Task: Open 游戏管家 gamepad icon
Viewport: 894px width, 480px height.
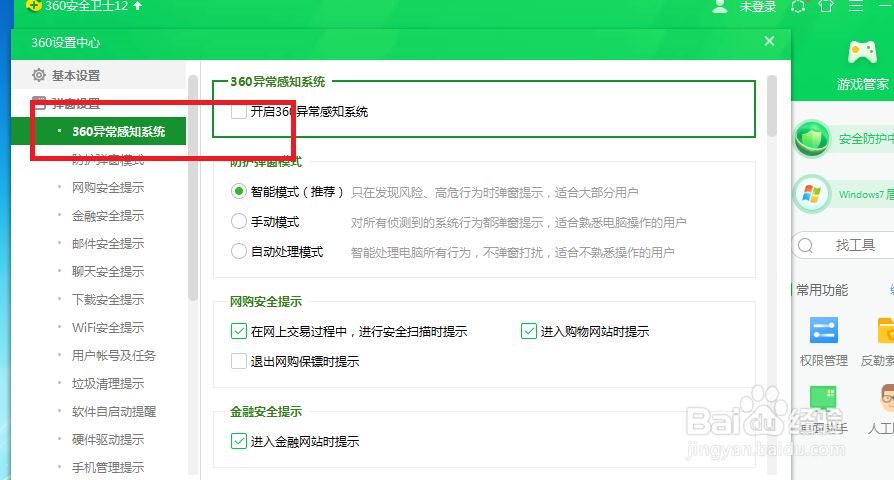Action: (862, 53)
